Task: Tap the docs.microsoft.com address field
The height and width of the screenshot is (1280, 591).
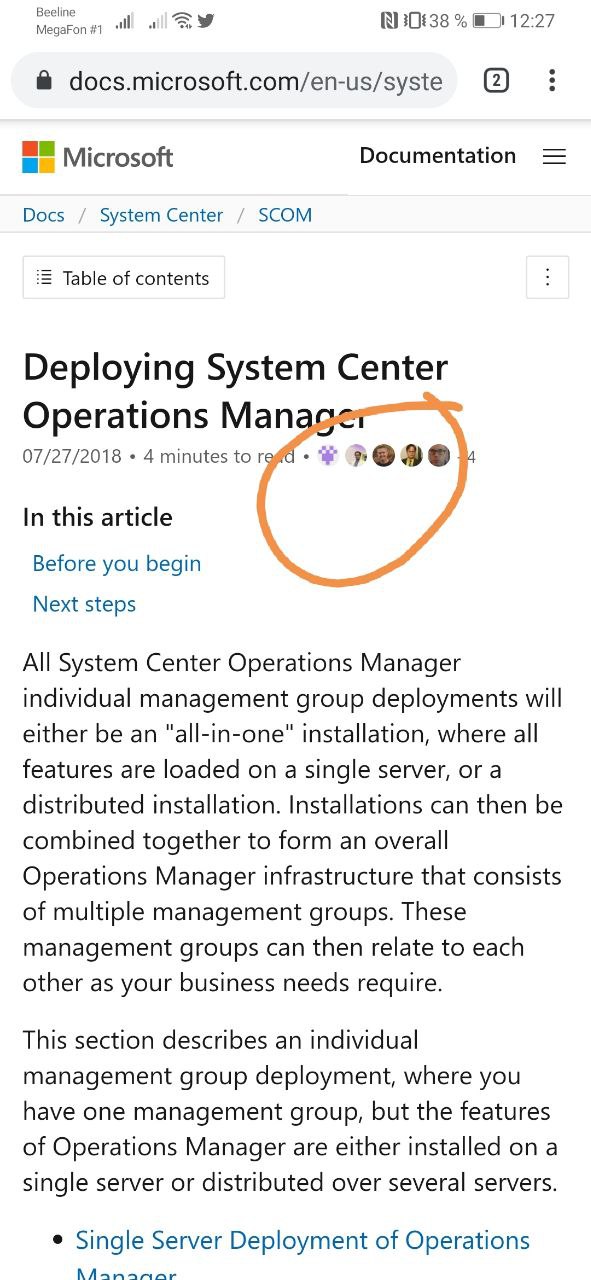Action: [234, 81]
